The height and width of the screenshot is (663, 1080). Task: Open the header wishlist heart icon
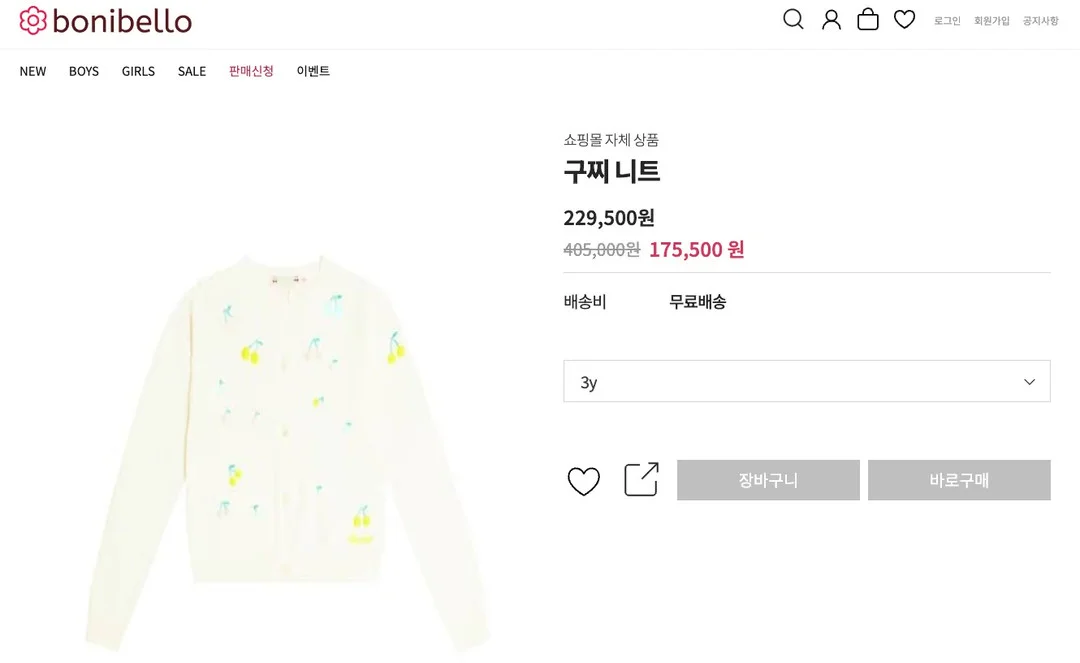904,19
